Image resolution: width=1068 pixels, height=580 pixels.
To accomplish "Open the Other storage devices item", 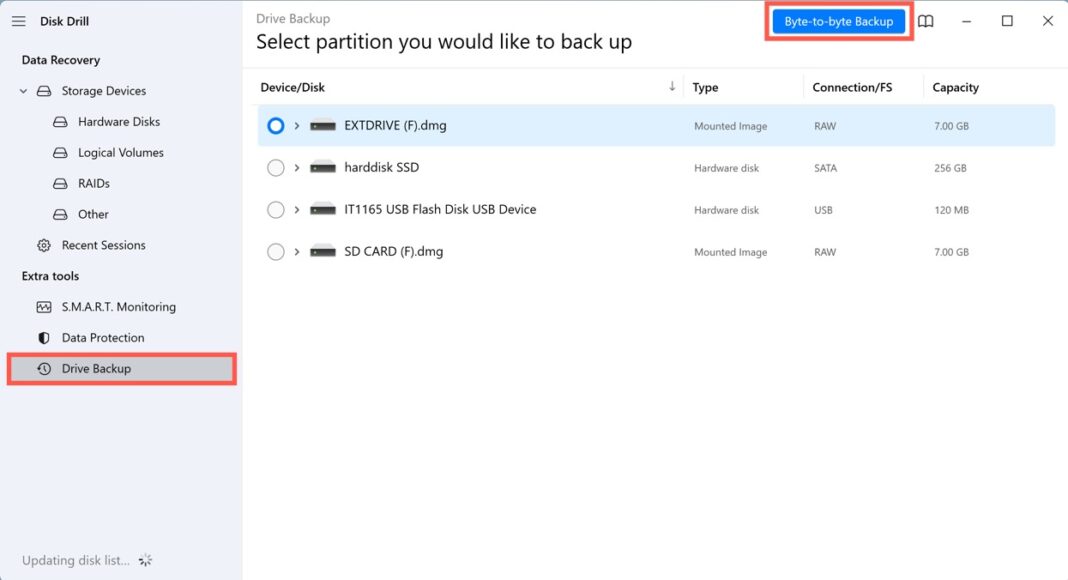I will pyautogui.click(x=93, y=214).
